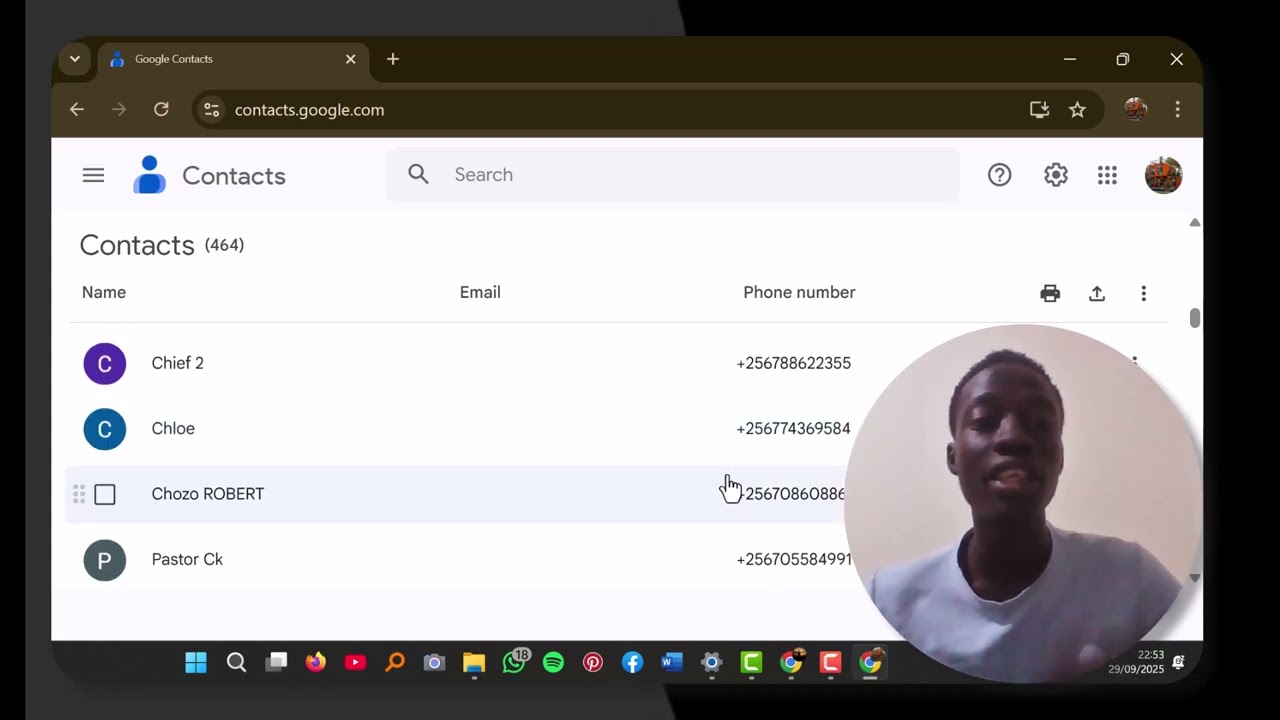
Task: Open the Chozo ROBERT contact
Action: [x=207, y=494]
